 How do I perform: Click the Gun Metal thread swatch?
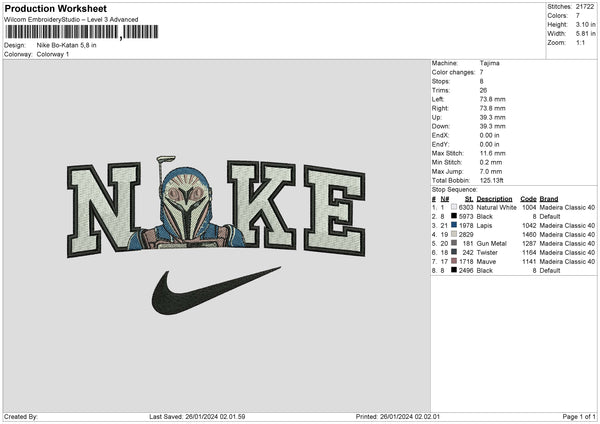coord(454,243)
